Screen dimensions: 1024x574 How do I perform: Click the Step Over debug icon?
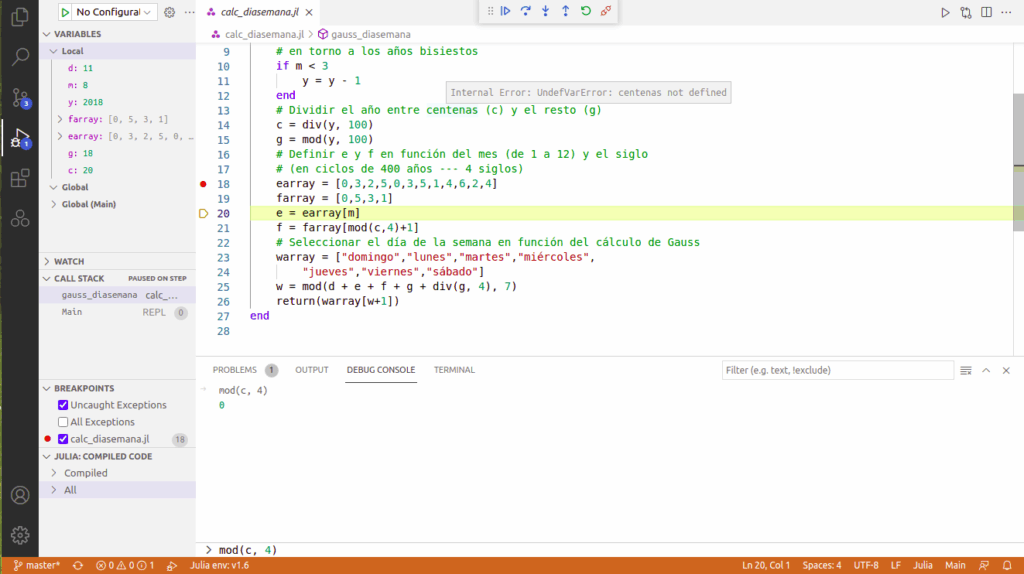click(526, 11)
